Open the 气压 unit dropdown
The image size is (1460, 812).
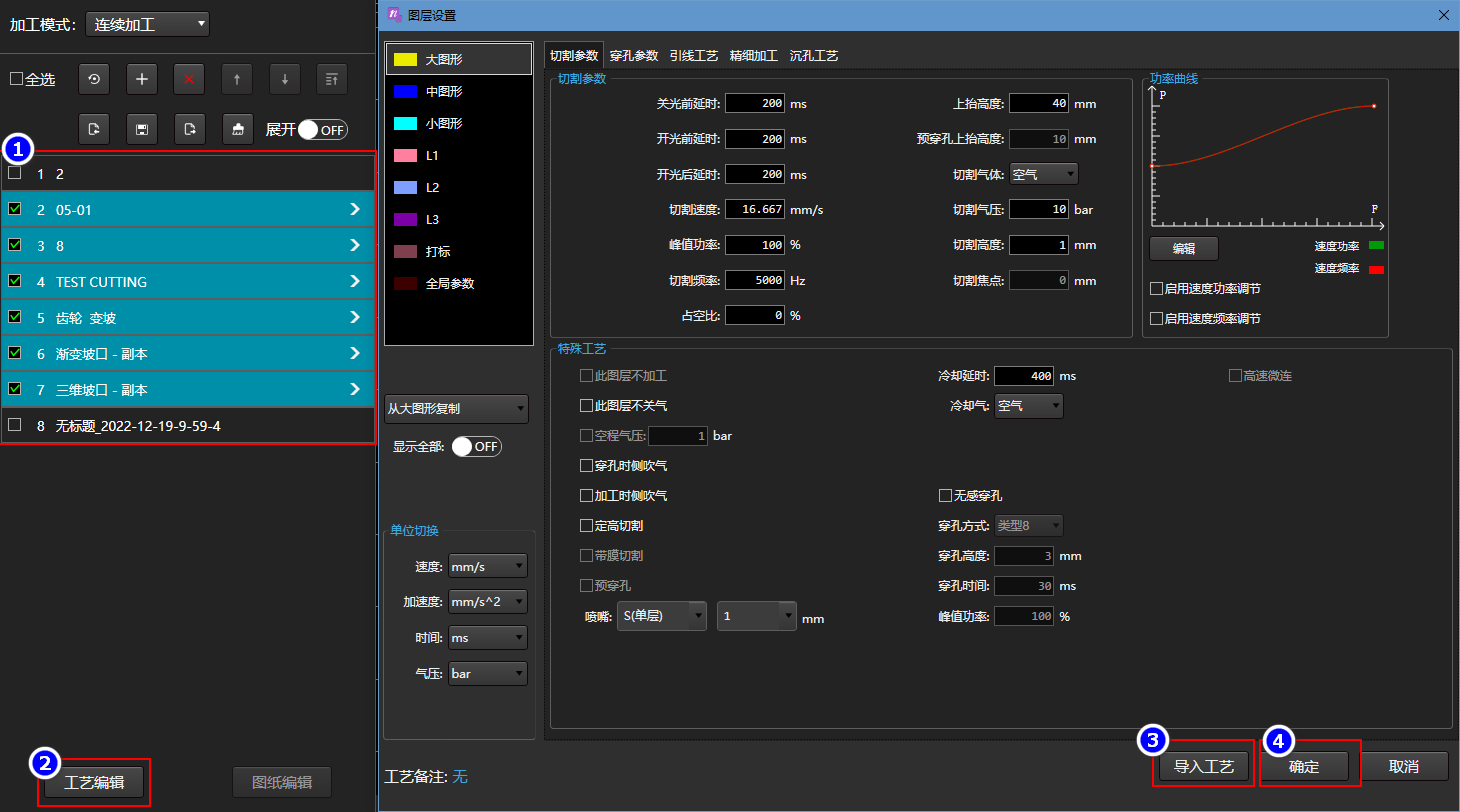[488, 674]
